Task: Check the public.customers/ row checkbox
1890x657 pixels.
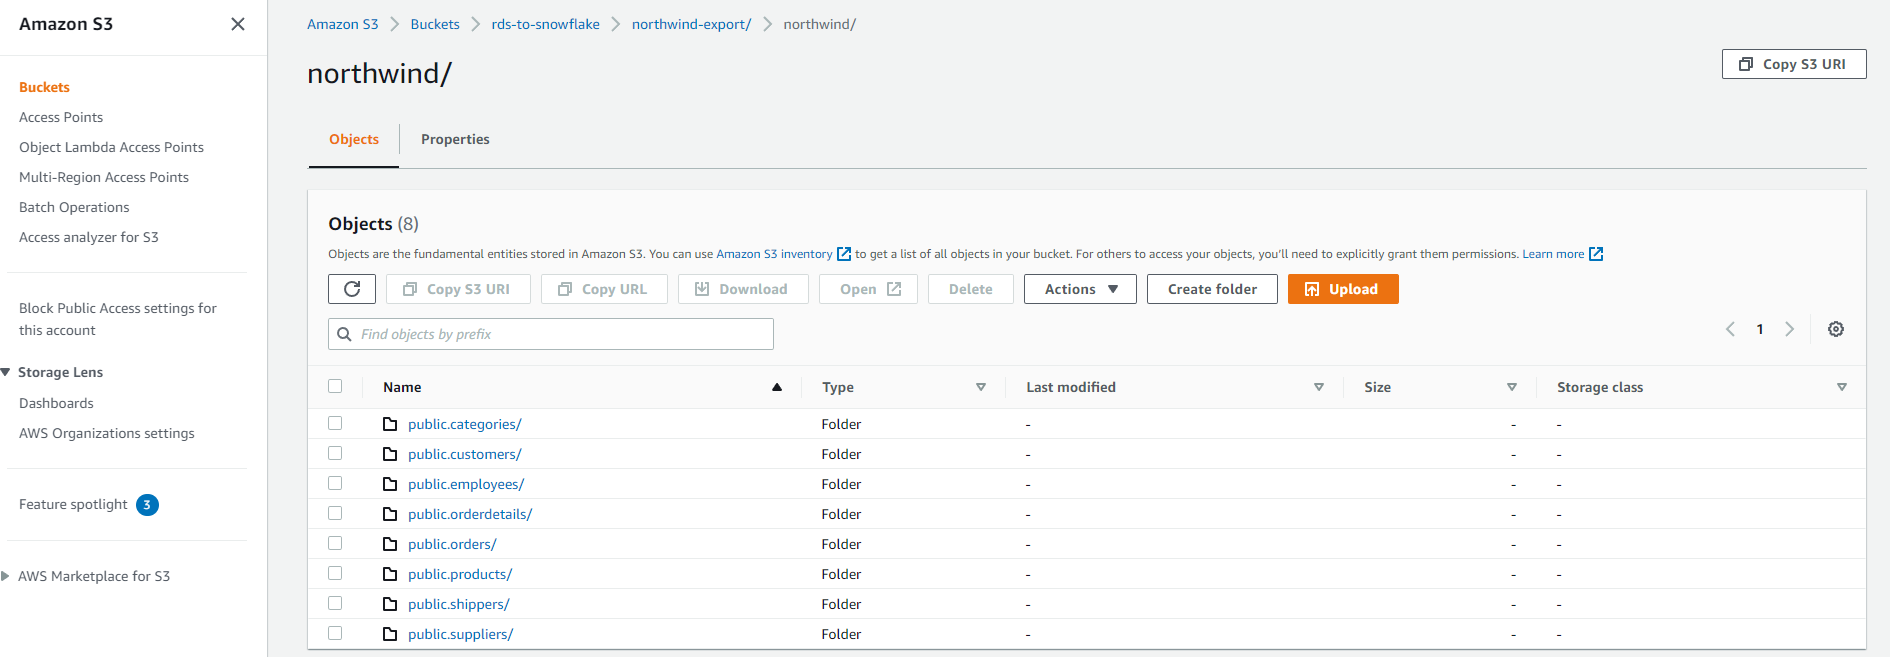Action: pos(335,453)
